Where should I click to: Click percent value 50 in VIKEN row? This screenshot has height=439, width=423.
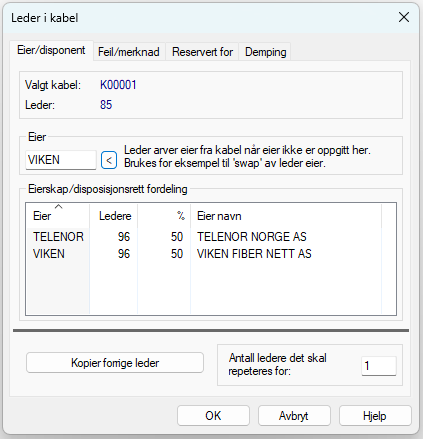(x=177, y=254)
